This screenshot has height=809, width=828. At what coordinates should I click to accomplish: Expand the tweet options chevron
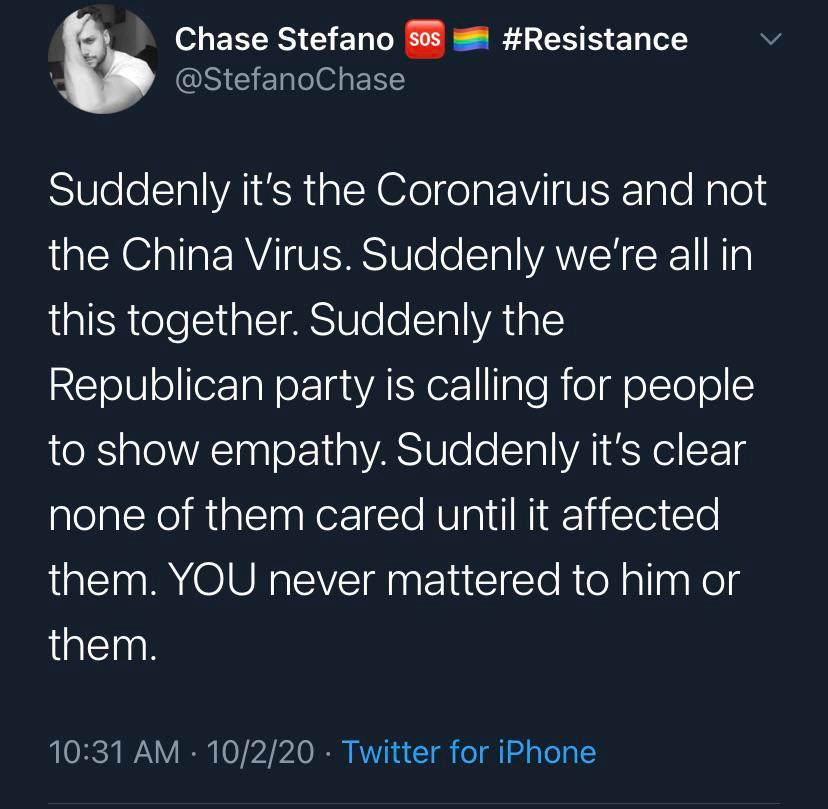click(768, 40)
